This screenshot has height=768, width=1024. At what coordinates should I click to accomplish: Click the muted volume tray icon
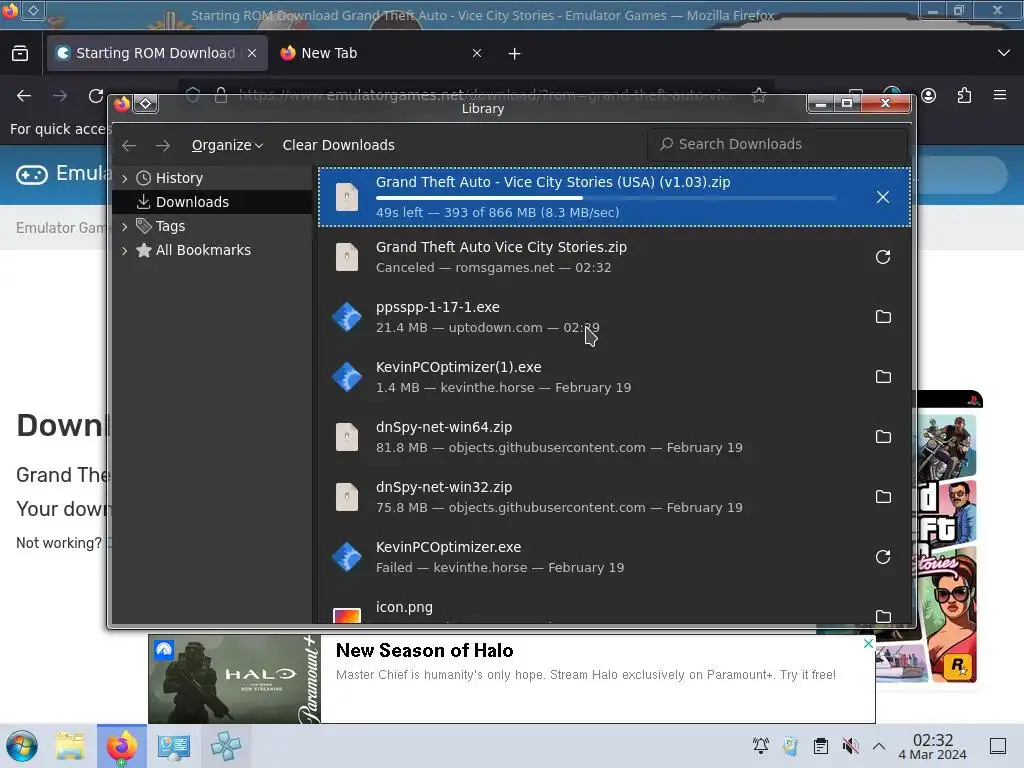(850, 746)
